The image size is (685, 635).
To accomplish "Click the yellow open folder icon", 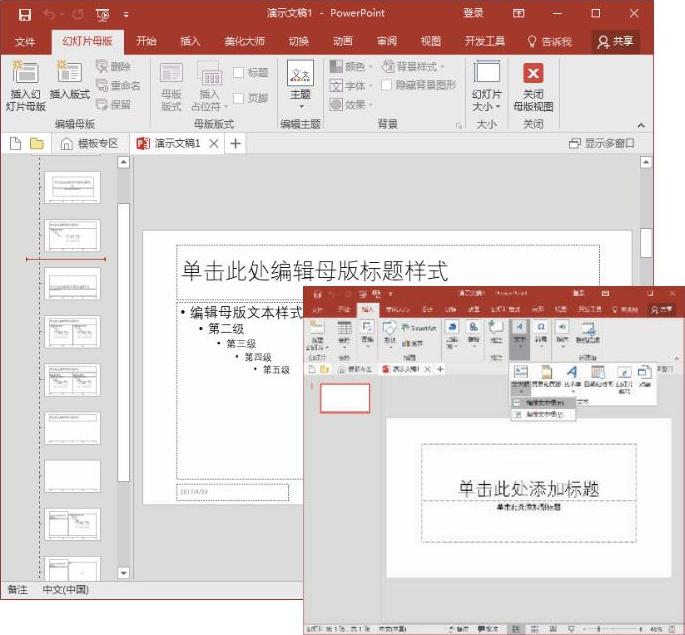I will pos(37,143).
